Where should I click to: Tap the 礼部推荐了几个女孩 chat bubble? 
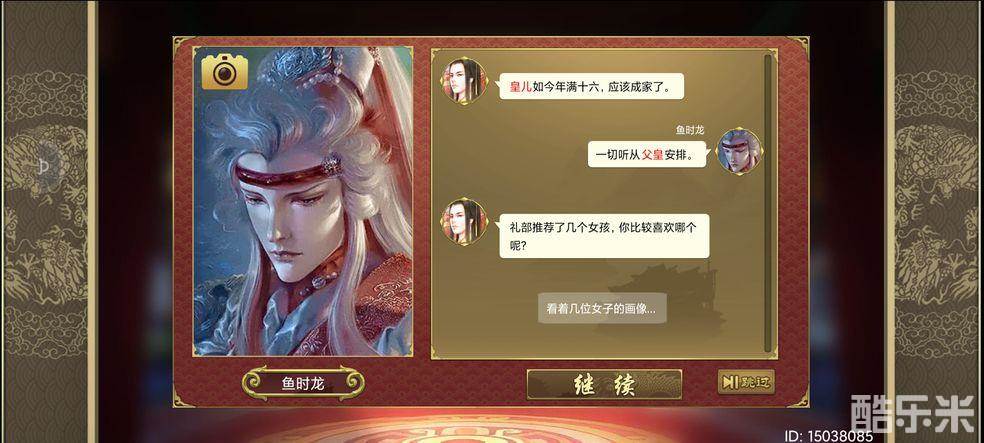pos(604,237)
